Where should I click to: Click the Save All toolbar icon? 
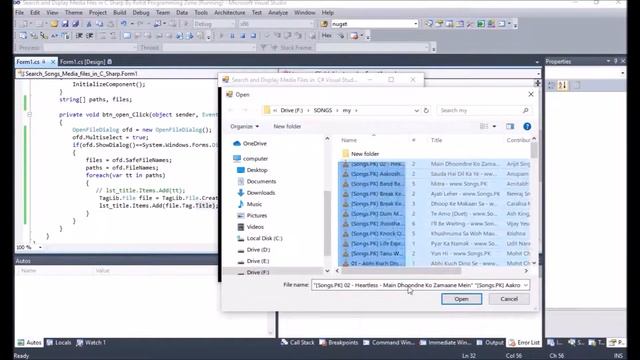(x=76, y=24)
